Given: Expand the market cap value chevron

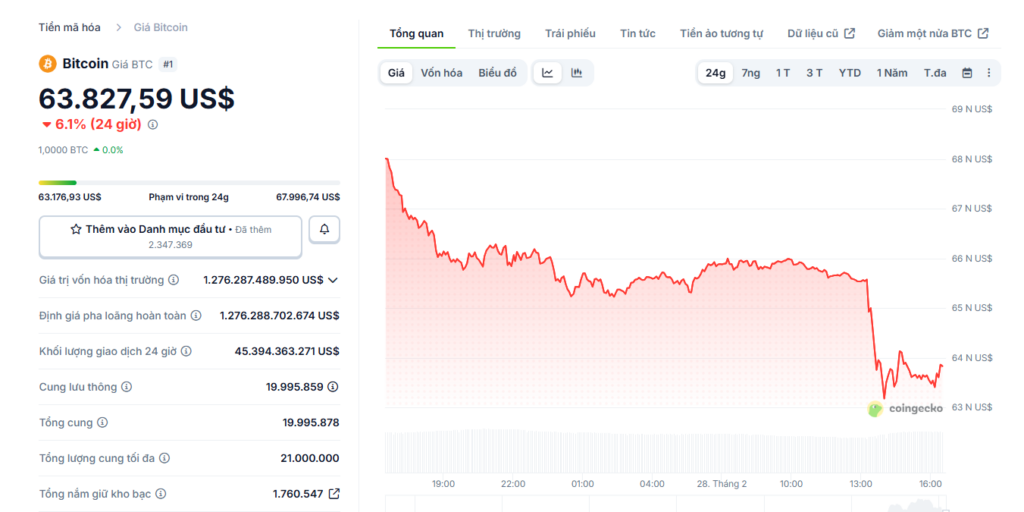Looking at the screenshot, I should (333, 280).
